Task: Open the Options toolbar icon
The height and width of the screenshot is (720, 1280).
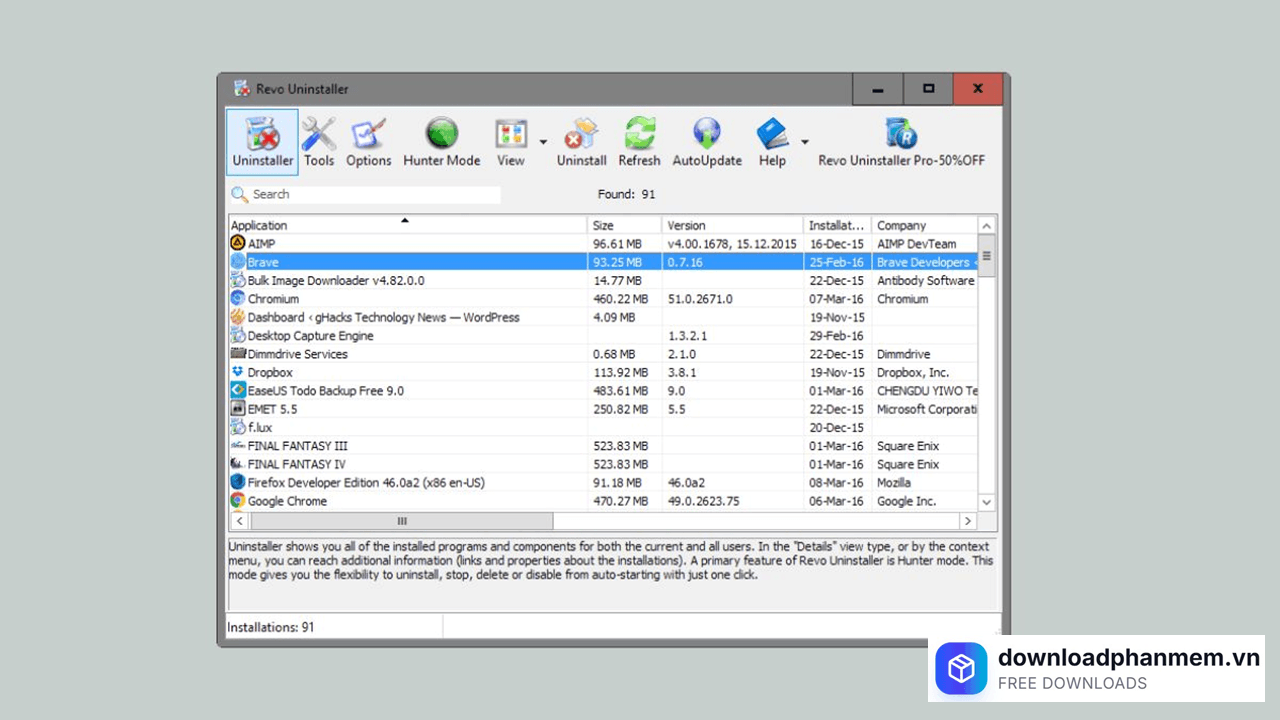Action: pyautogui.click(x=369, y=142)
